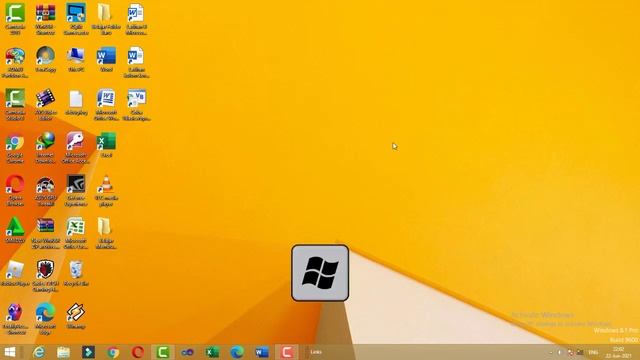Open the Microsoft Office Access key-icon shortcut
Screen dimensions: 640x360
click(76, 148)
